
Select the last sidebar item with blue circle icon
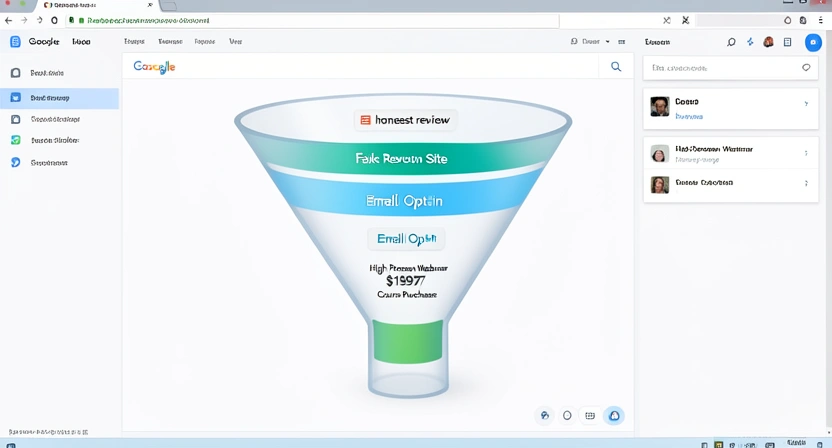[x=59, y=162]
